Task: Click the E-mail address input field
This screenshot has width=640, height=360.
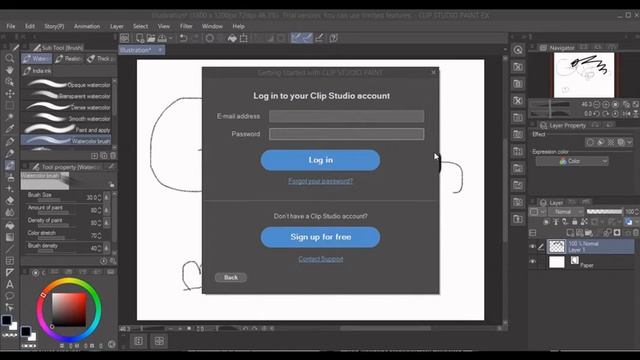Action: [347, 116]
